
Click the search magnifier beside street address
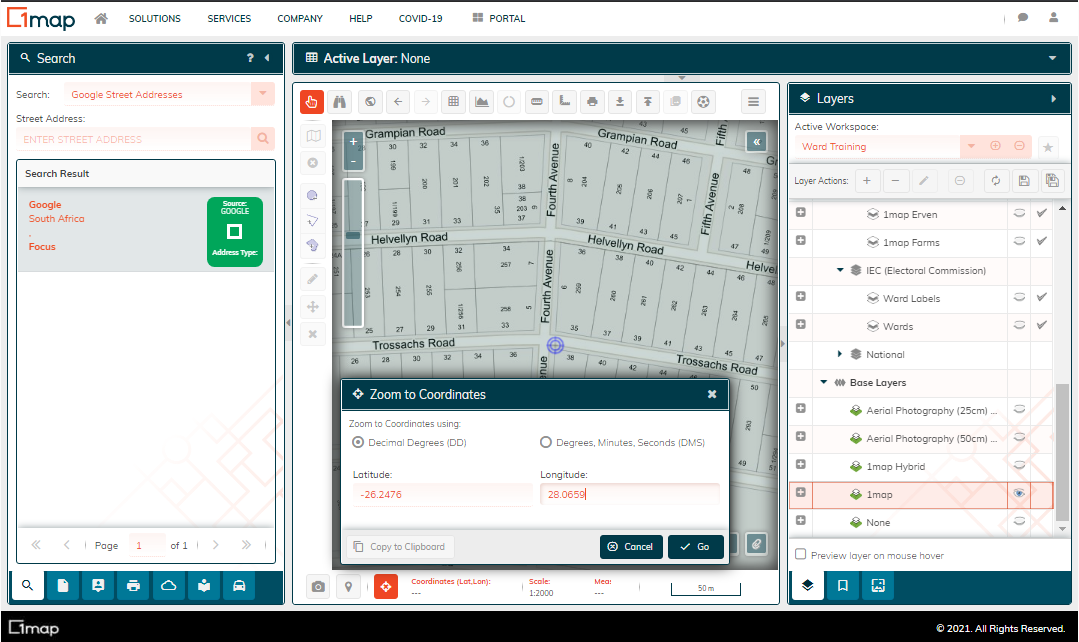[x=263, y=139]
